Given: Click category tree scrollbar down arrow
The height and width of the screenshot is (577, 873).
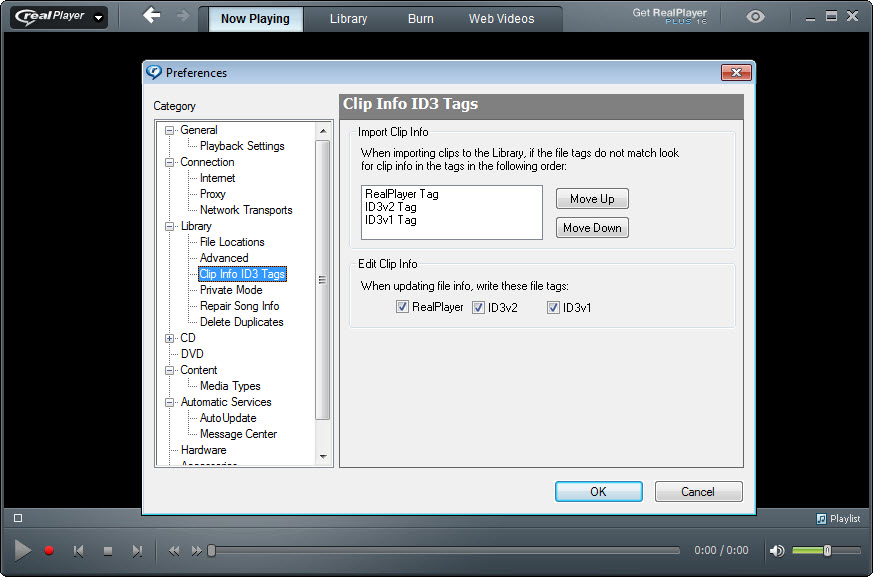Looking at the screenshot, I should 323,457.
